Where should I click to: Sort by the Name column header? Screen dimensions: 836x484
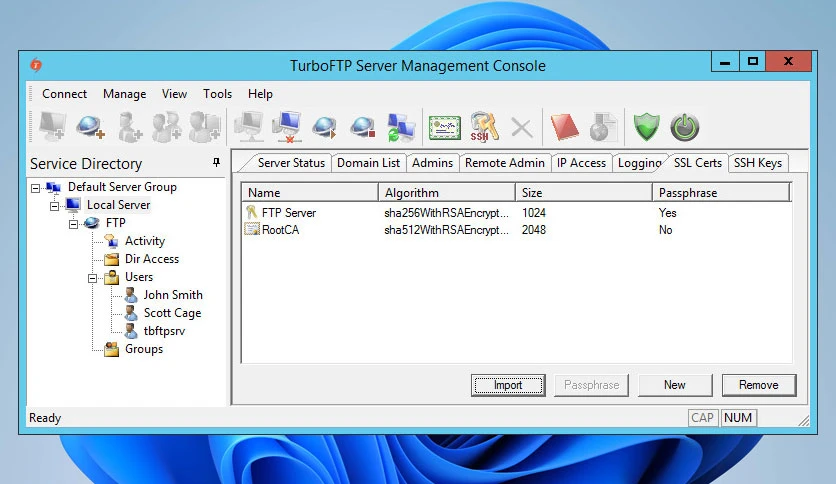(x=310, y=192)
